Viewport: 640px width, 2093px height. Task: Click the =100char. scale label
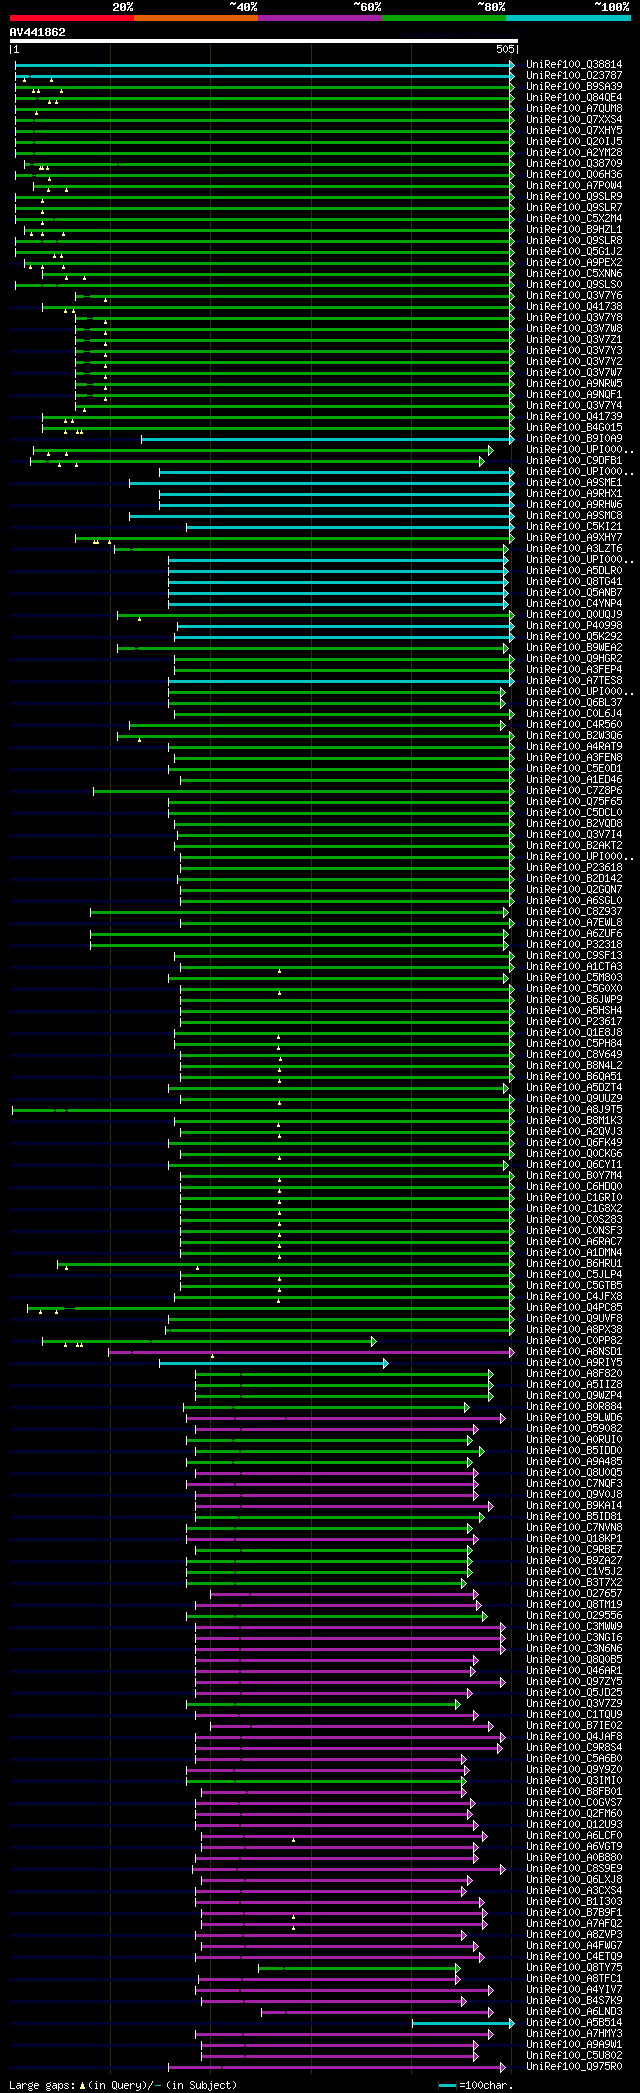[x=486, y=2085]
